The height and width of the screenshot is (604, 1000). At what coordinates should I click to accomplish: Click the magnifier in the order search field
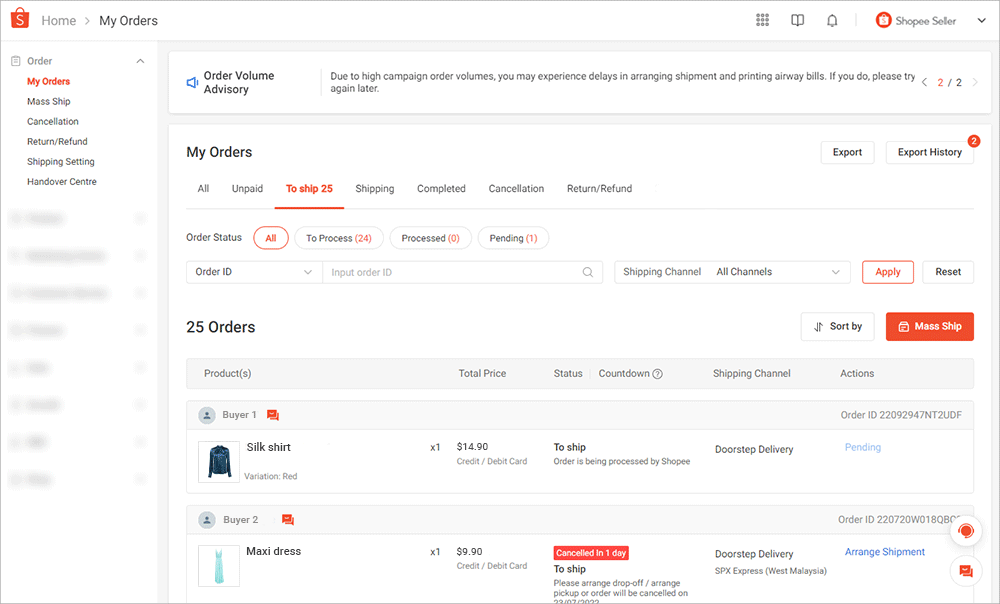click(x=588, y=271)
